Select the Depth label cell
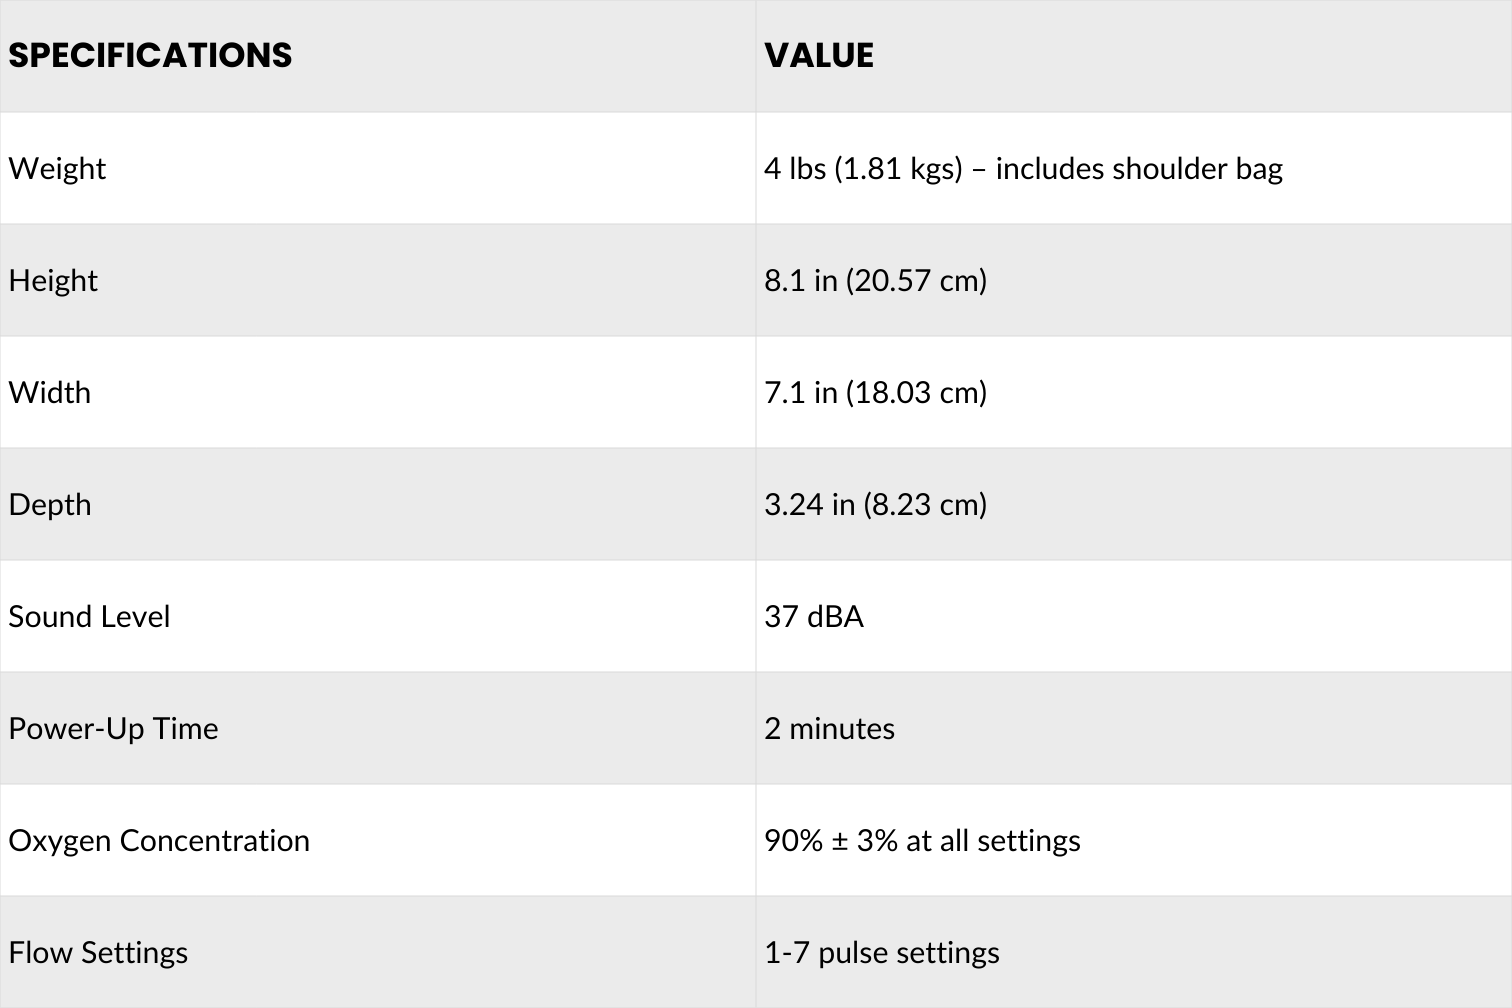This screenshot has width=1512, height=1008. click(49, 504)
